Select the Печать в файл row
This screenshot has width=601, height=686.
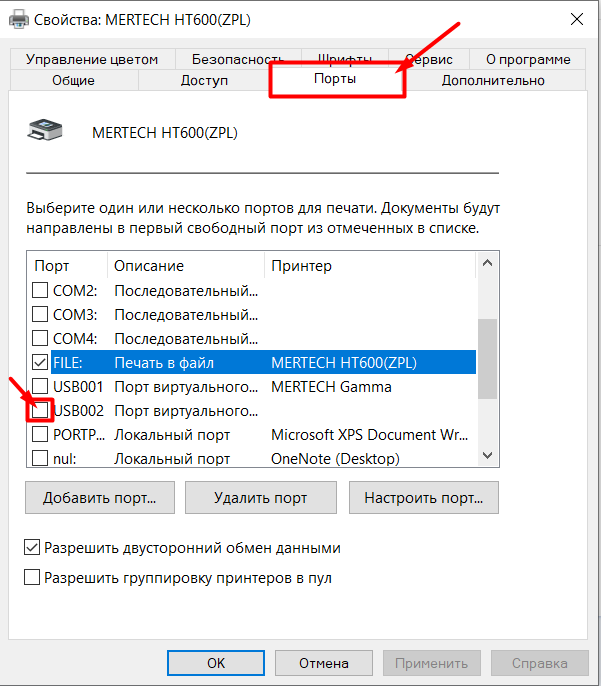click(263, 362)
